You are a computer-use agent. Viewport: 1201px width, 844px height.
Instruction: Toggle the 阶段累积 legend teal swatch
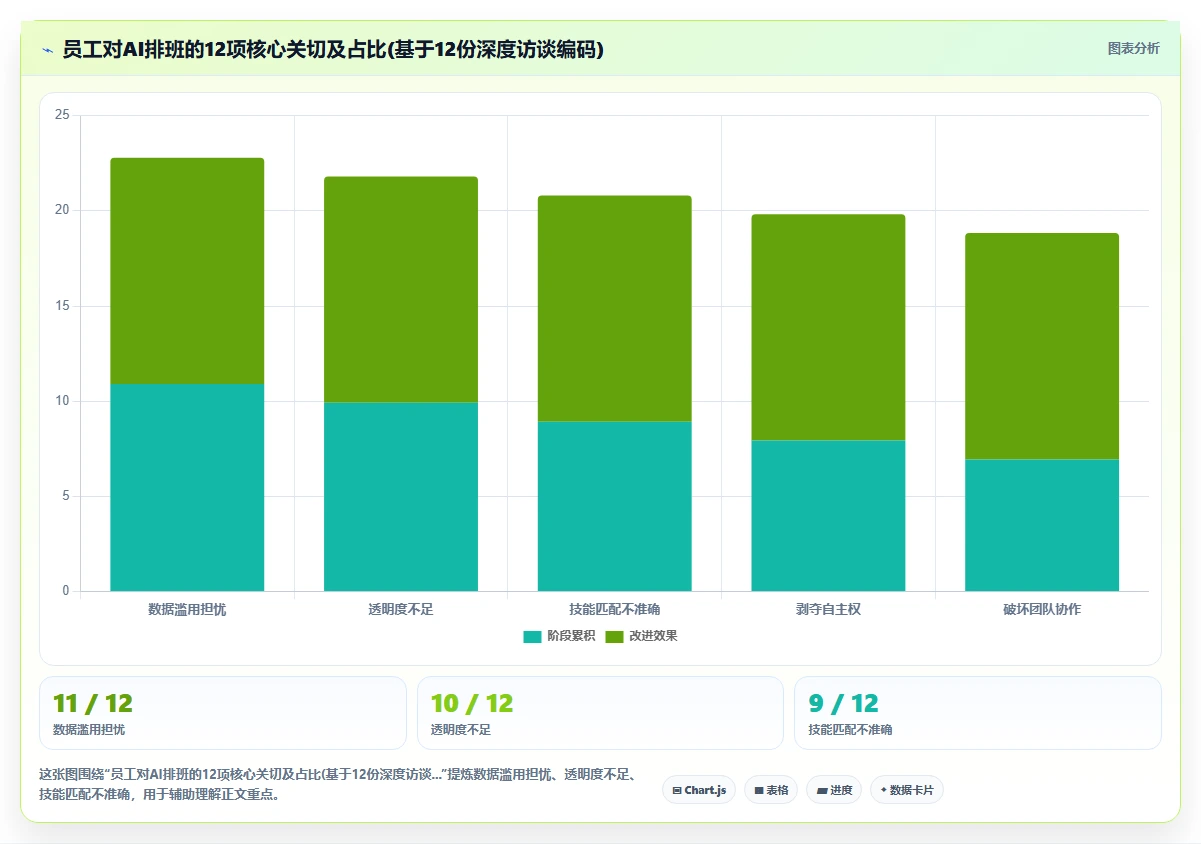tap(532, 637)
